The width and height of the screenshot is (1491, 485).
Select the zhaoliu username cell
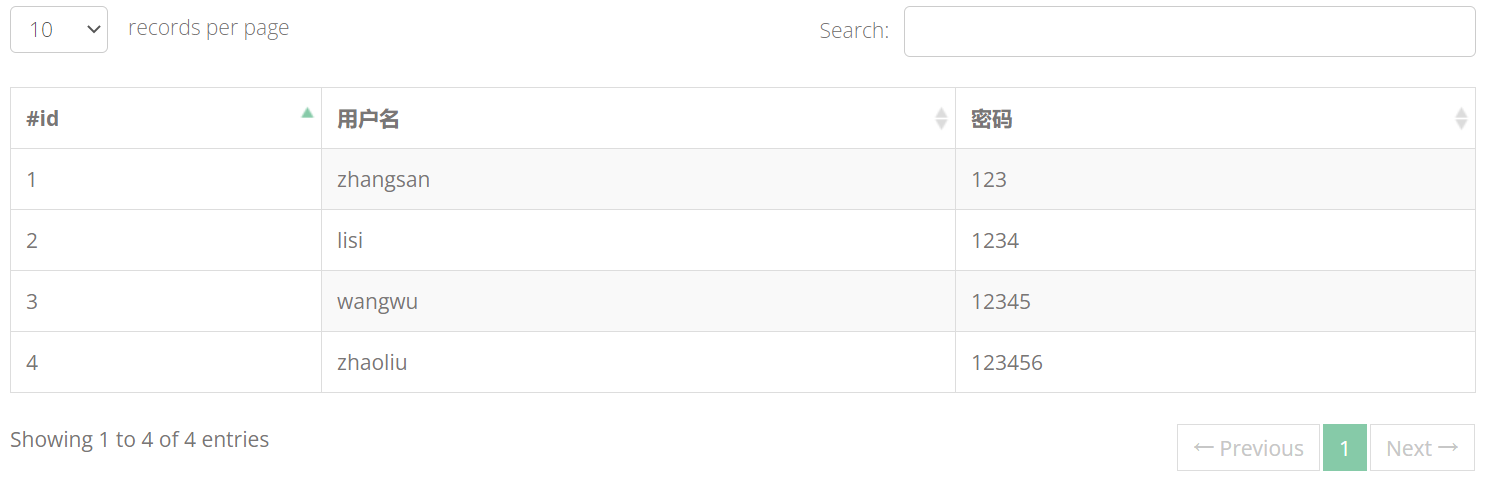pos(638,363)
